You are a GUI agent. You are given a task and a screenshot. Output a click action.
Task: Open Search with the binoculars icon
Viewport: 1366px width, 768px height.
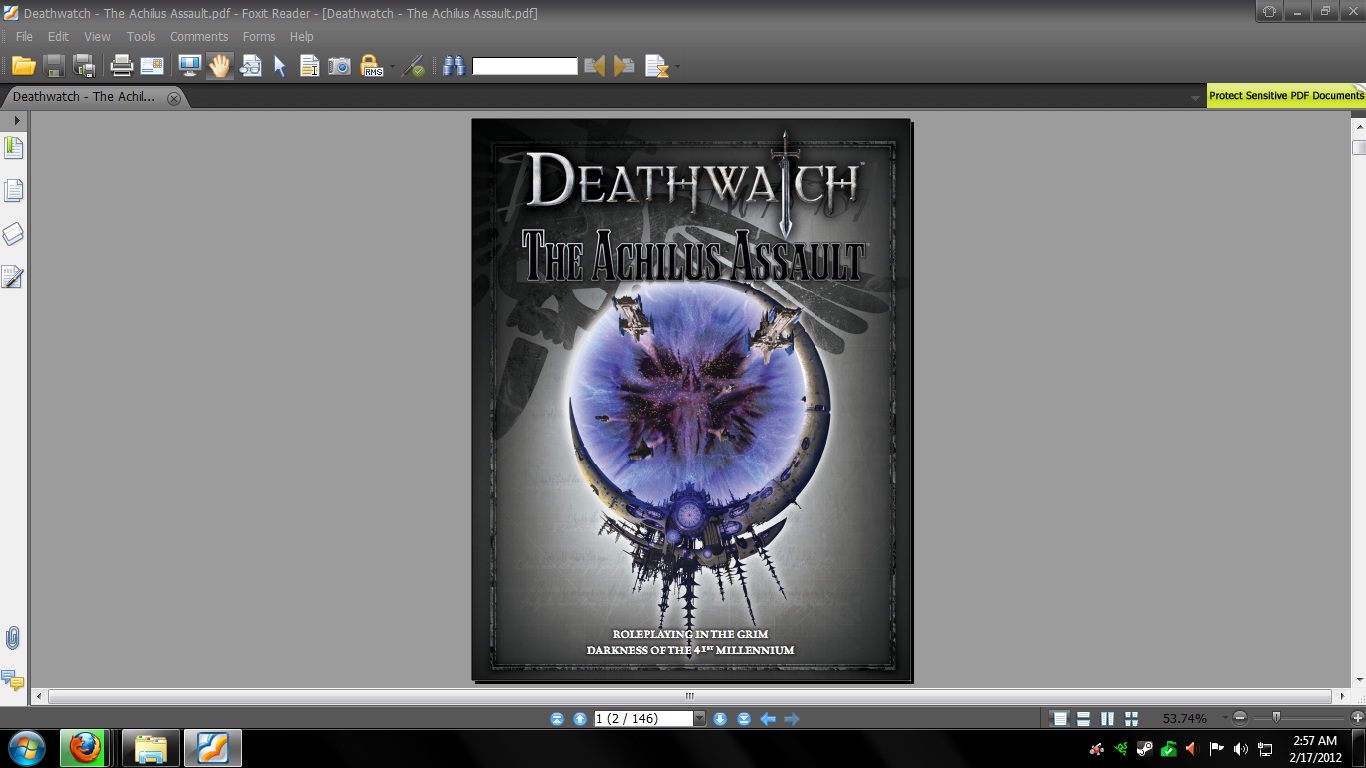click(x=454, y=66)
